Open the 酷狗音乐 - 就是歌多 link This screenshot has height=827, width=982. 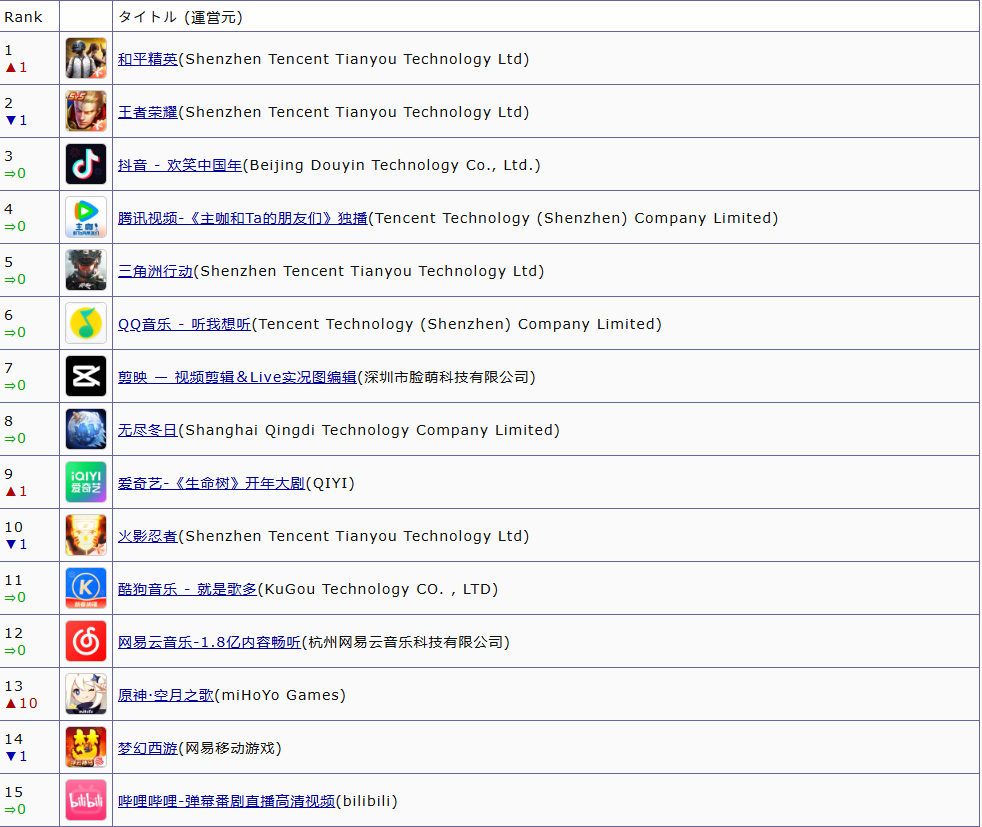pos(187,589)
